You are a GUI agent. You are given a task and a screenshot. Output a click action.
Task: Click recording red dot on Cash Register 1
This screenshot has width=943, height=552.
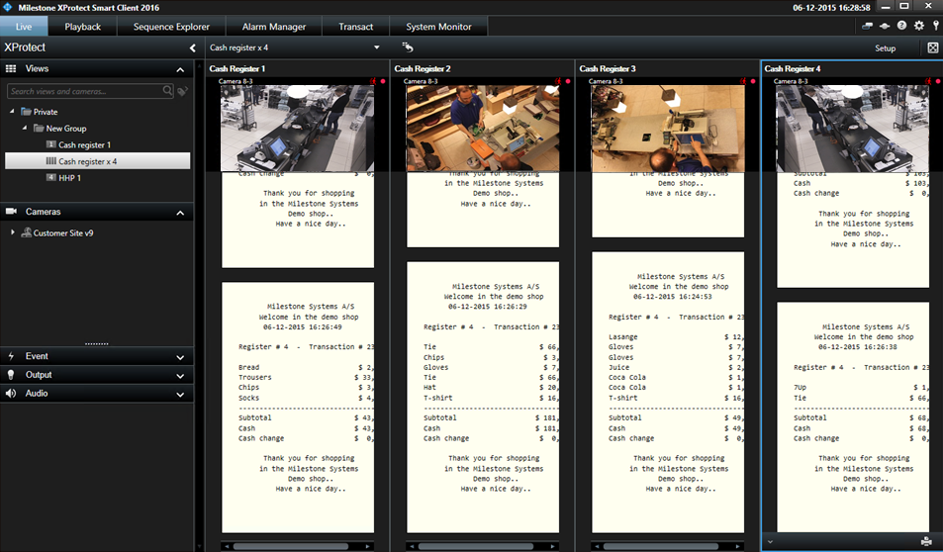pos(382,81)
